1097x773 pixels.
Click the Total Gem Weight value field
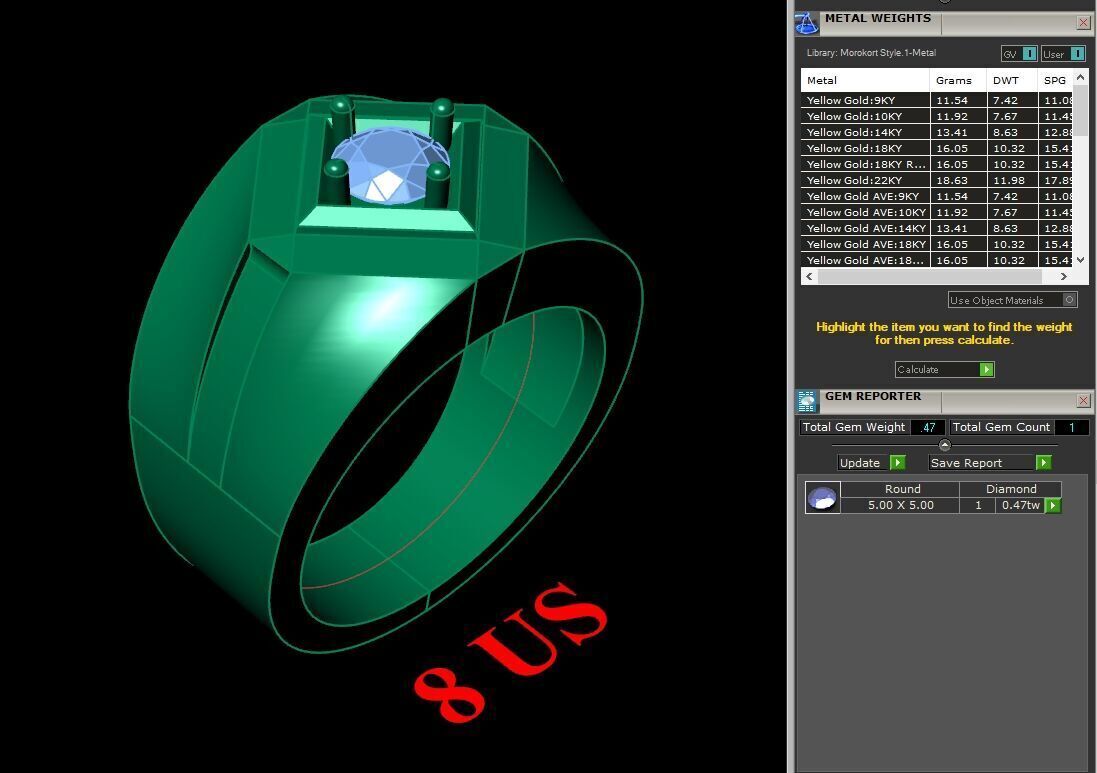tap(928, 427)
